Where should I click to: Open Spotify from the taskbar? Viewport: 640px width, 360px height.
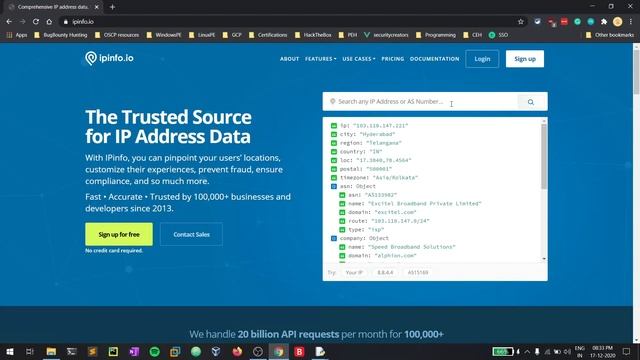(x=155, y=351)
